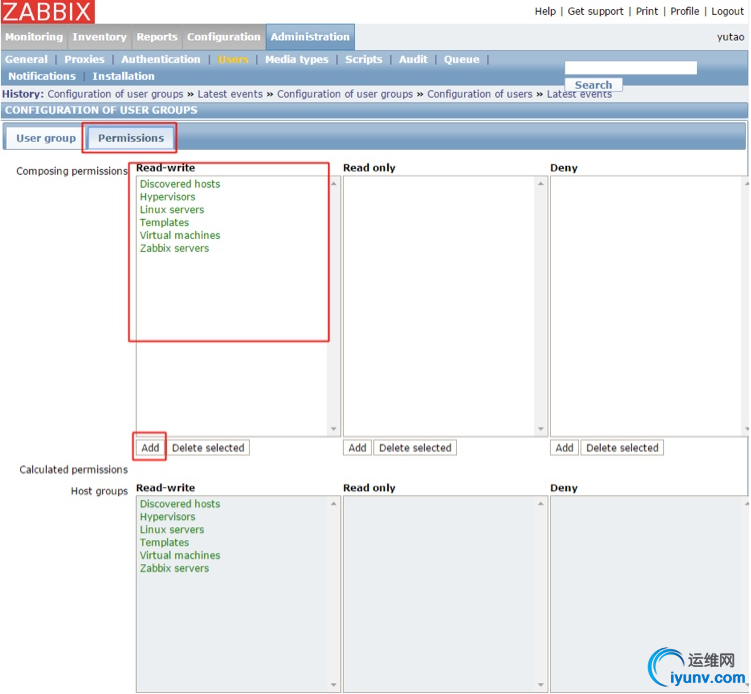Screen dimensions: 751x694
Task: Switch to the Permissions tab
Action: [x=131, y=138]
